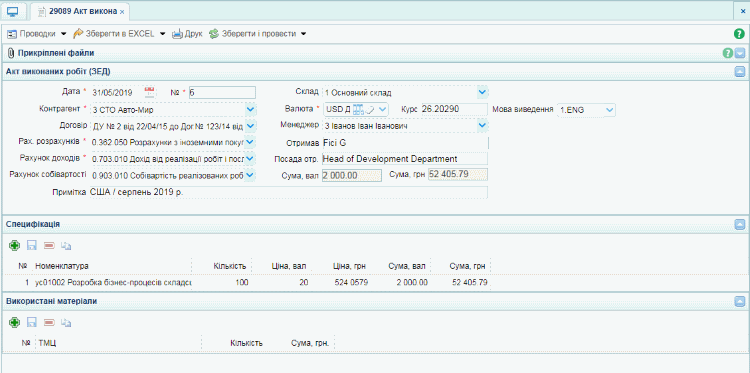Click the Посада отр. field
750x373 pixels.
[x=405, y=159]
